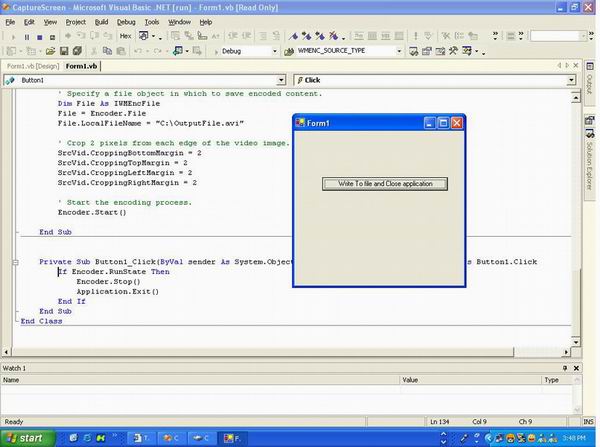The width and height of the screenshot is (600, 447).
Task: Click the Break All pause debug icon
Action: (26, 37)
